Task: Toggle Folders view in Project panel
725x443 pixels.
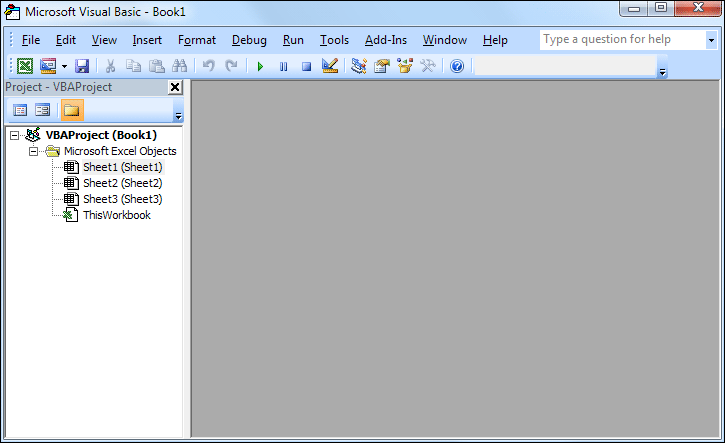Action: (72, 110)
